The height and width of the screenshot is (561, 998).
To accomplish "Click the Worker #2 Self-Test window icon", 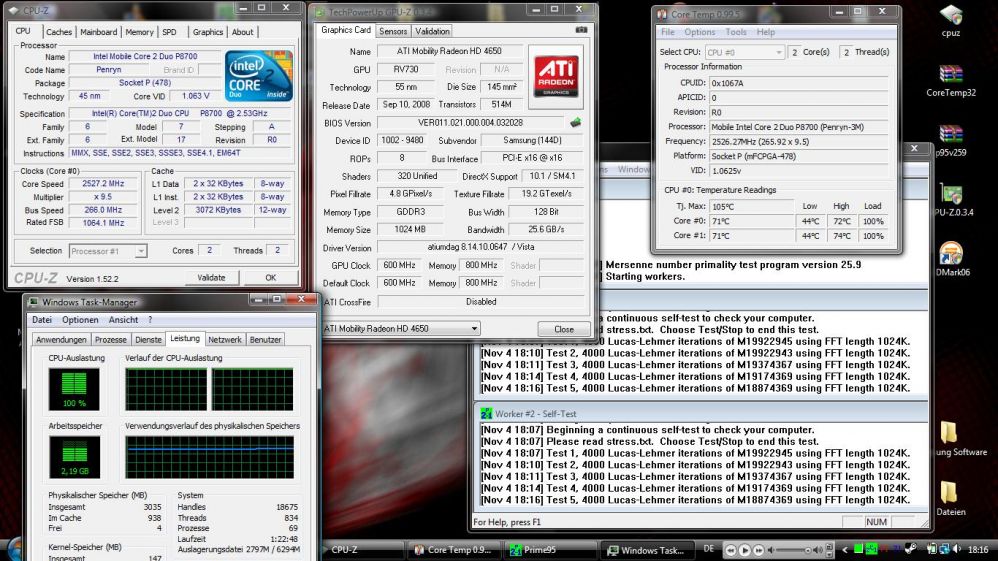I will (x=486, y=414).
